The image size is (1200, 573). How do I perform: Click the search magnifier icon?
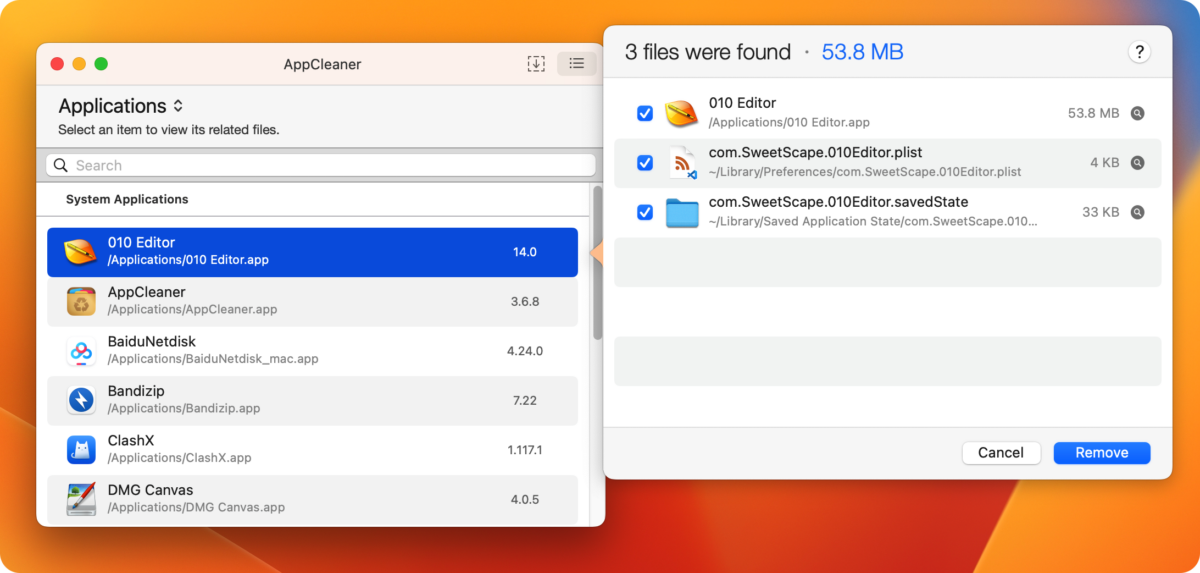[x=61, y=166]
